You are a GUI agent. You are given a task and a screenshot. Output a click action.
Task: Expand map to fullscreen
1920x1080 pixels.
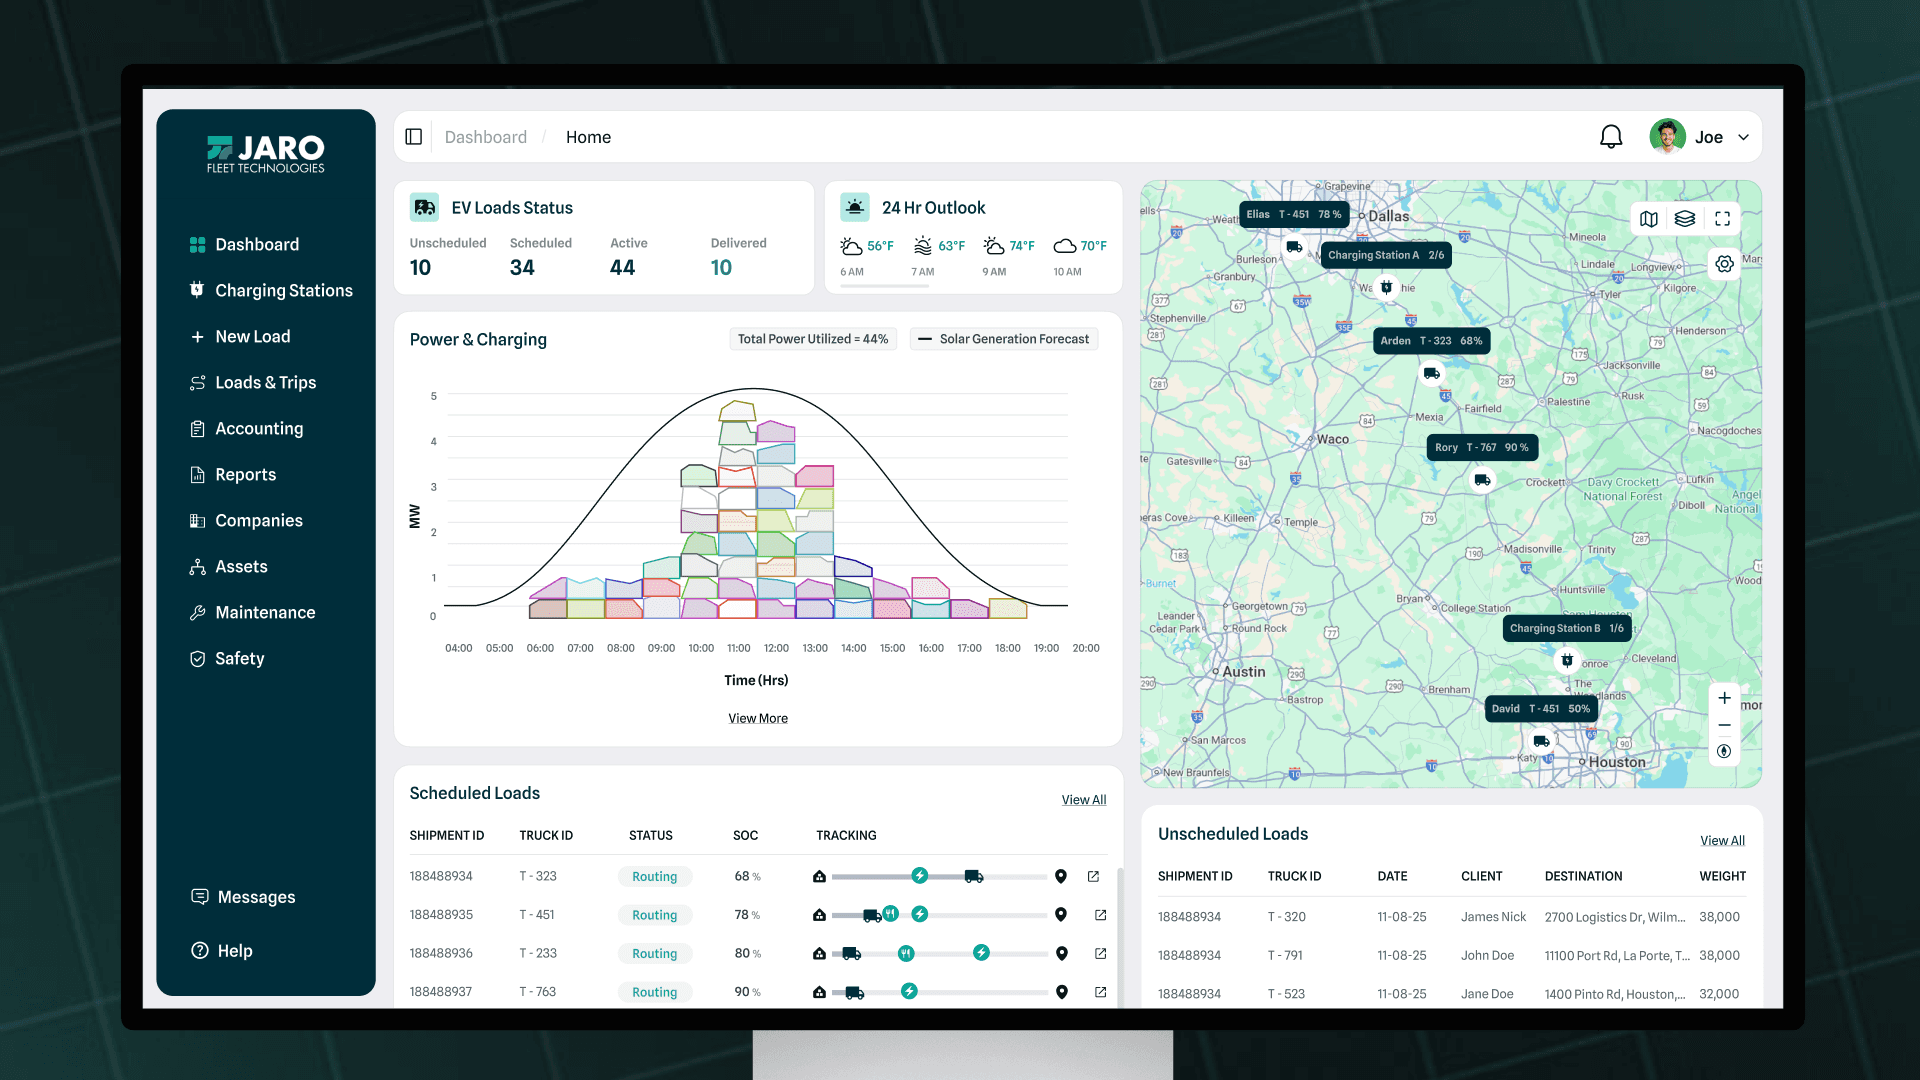click(x=1722, y=219)
